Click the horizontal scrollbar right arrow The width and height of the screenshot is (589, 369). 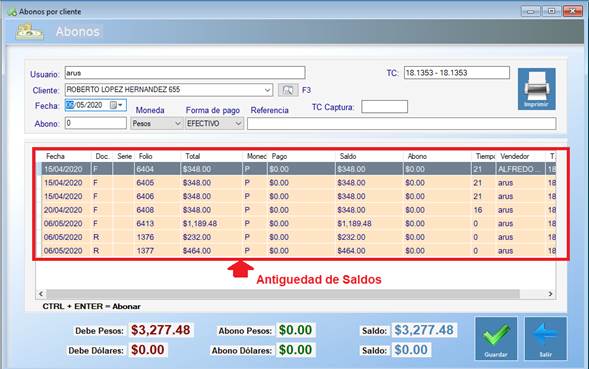[550, 294]
